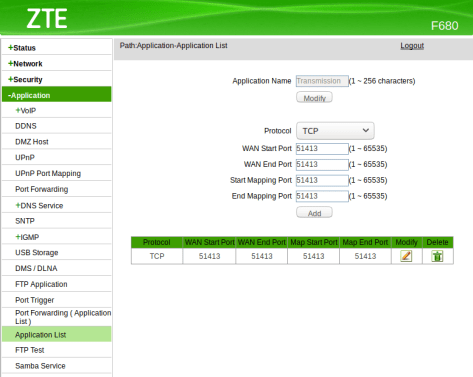Focus the WAN End Port field
The image size is (473, 377).
(x=322, y=165)
